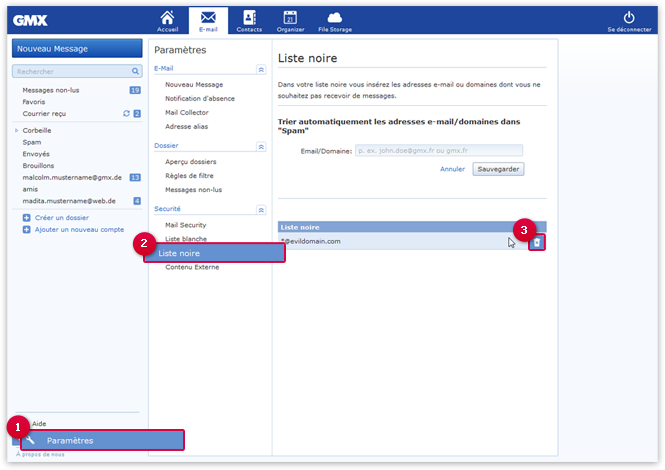The width and height of the screenshot is (665, 470).
Task: Click Ajouter un nouveau compte link
Action: 79,229
